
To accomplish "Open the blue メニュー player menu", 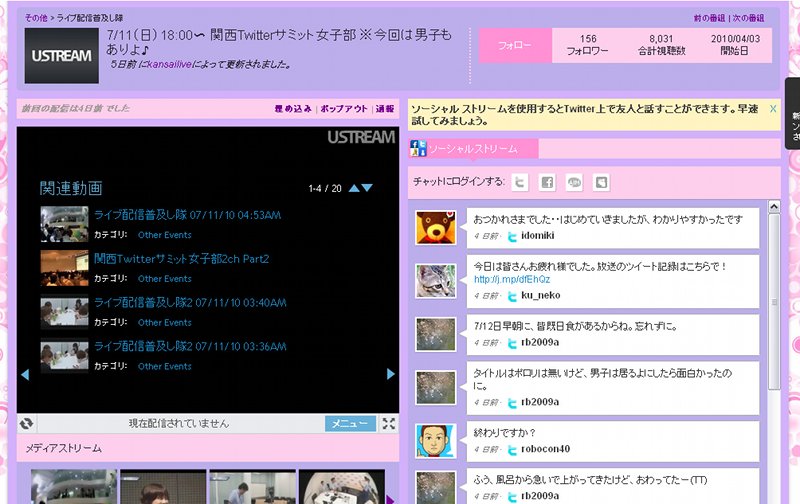I will tap(350, 424).
